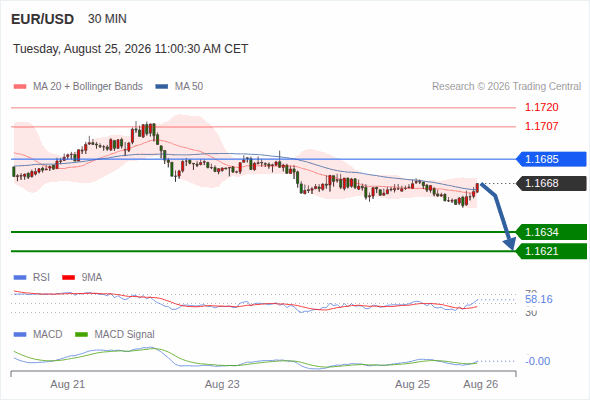Click the RSI value 58.16 label
Screen dimensions: 590x400
click(x=539, y=300)
